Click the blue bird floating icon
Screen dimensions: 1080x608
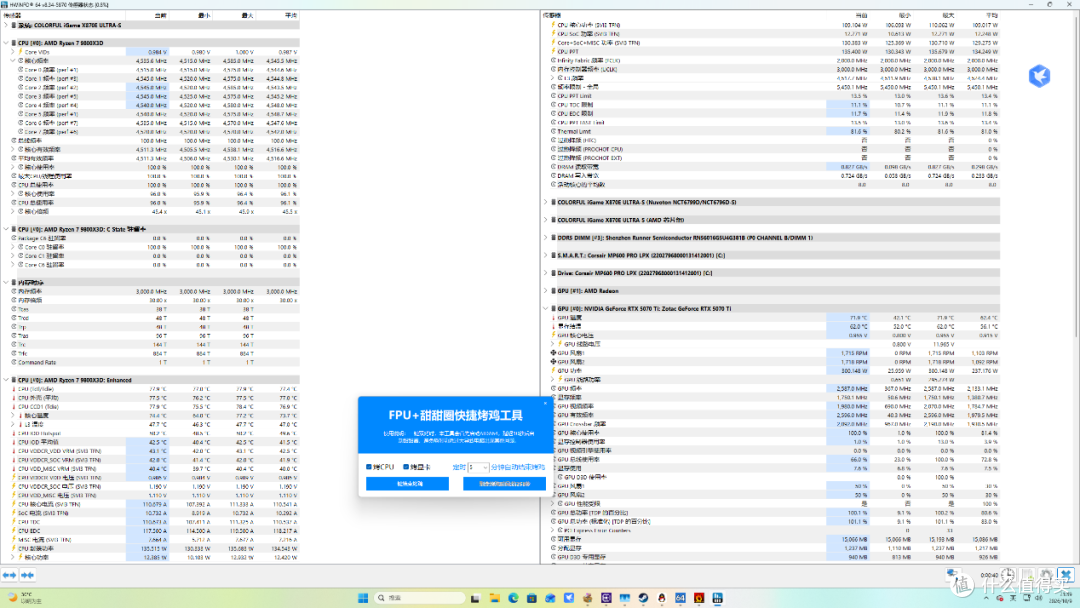pyautogui.click(x=1039, y=76)
